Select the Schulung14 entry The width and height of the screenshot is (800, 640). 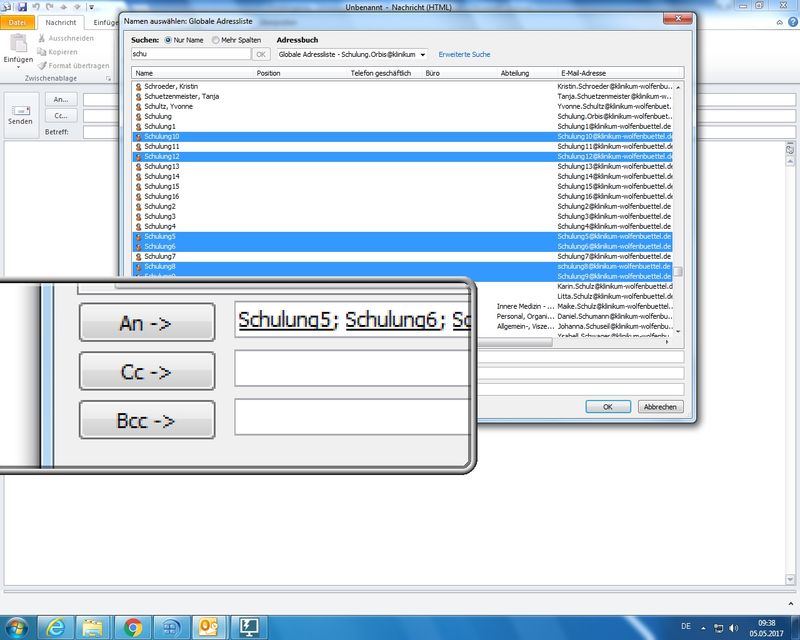point(402,177)
